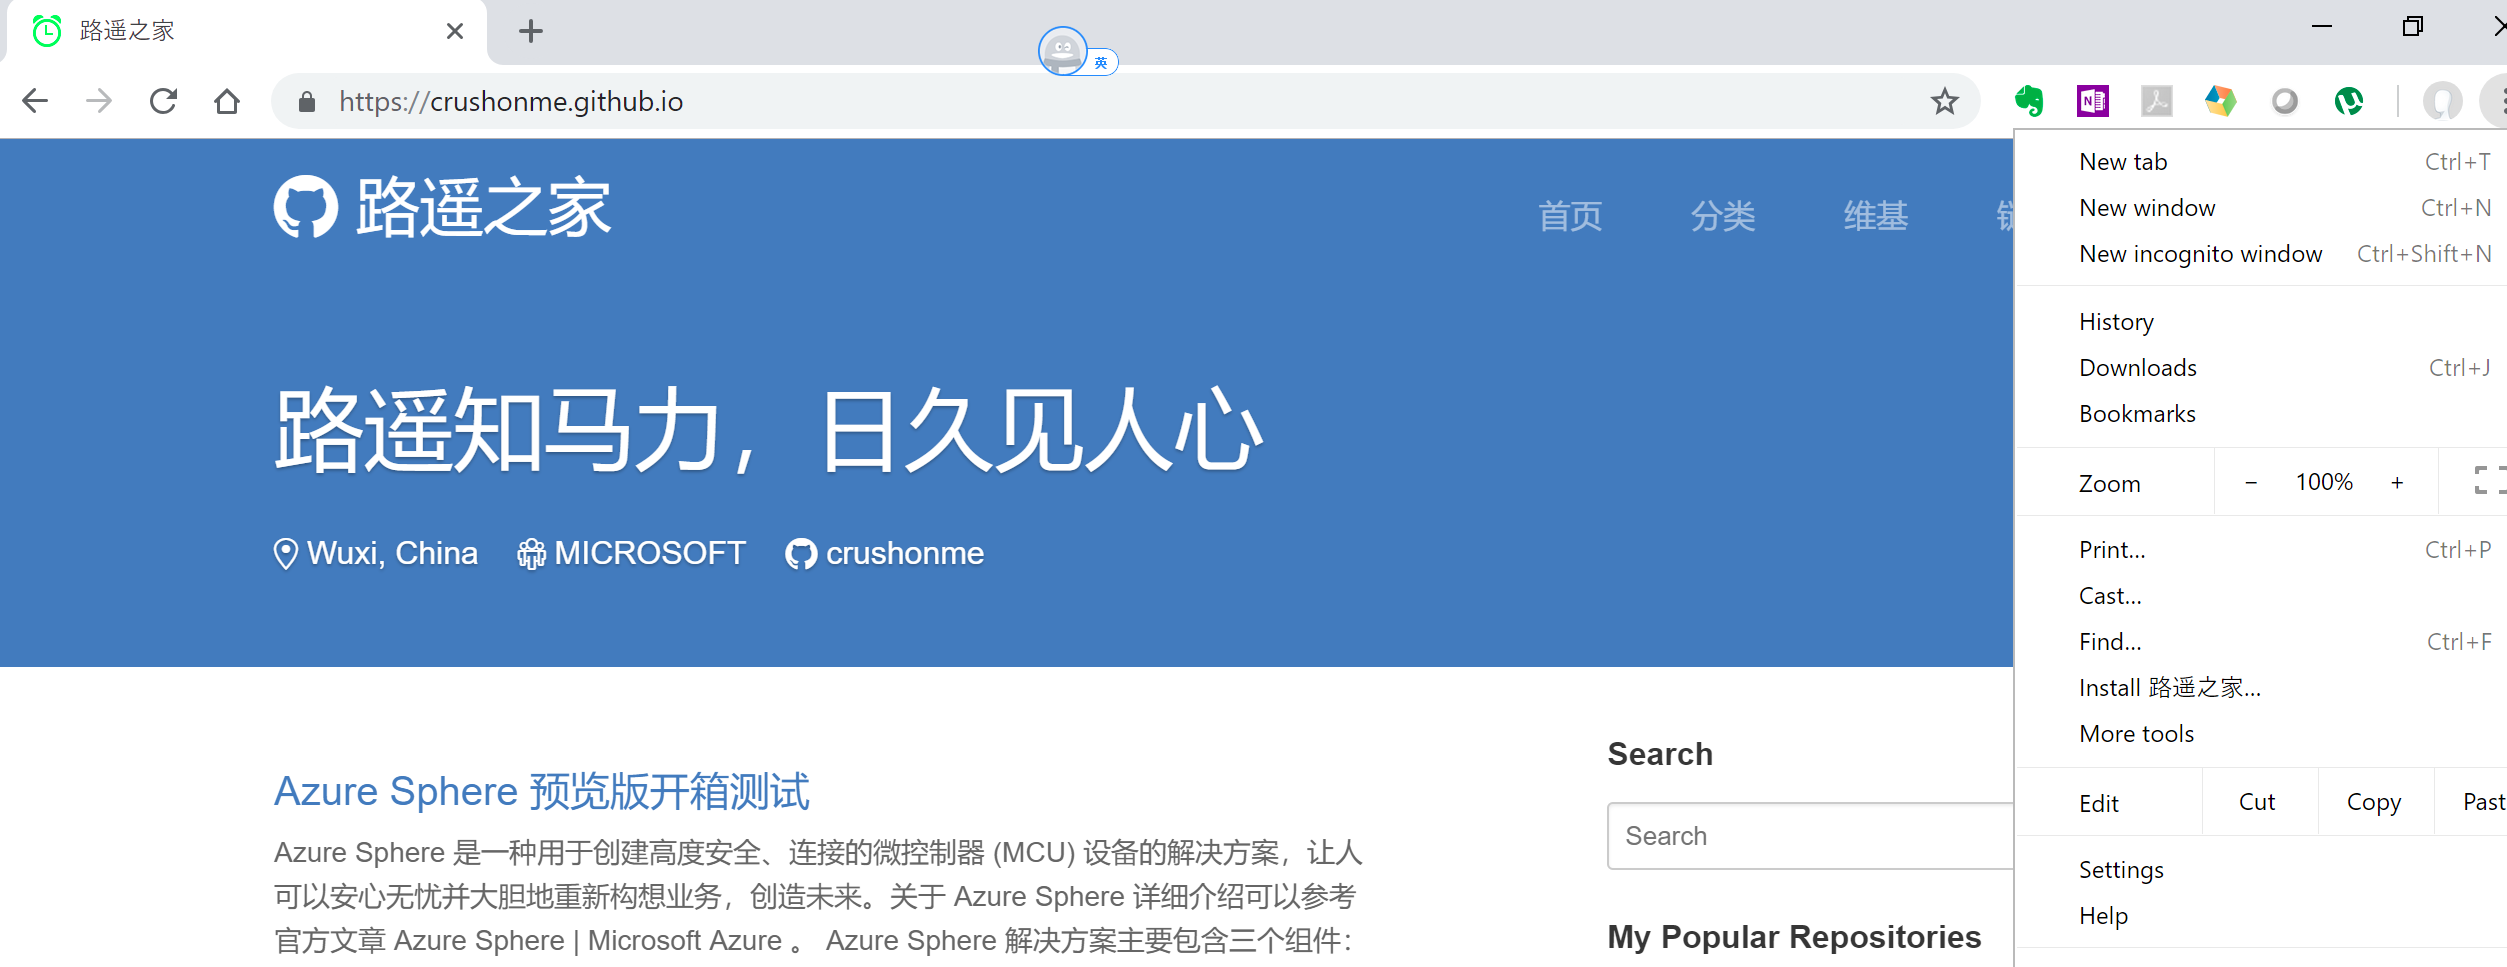
Task: Click the 路遥知马力，日久见人心 headline
Action: (x=769, y=430)
